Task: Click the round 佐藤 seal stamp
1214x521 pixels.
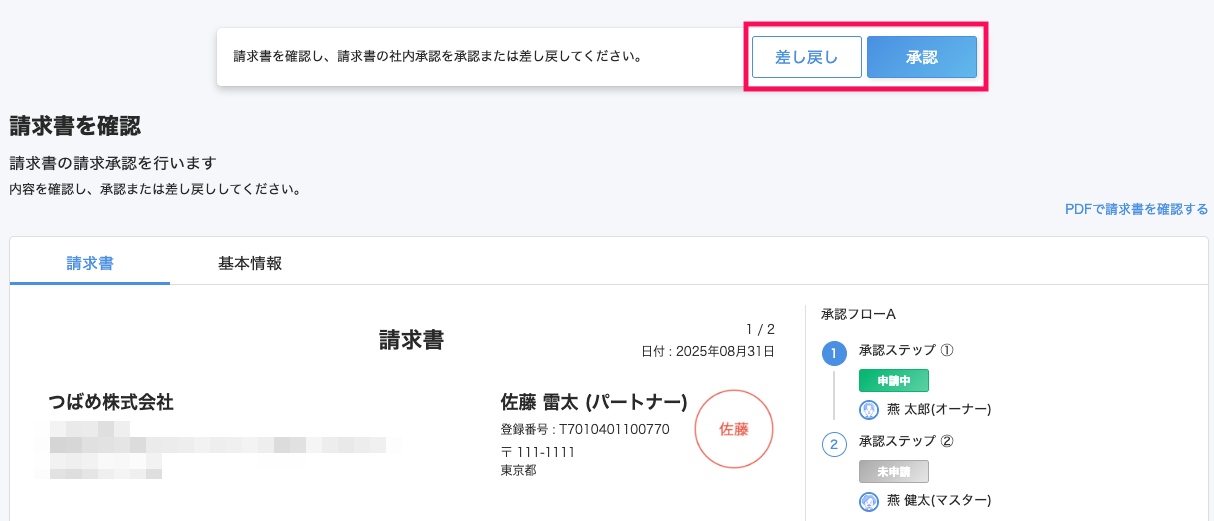Action: pos(734,429)
